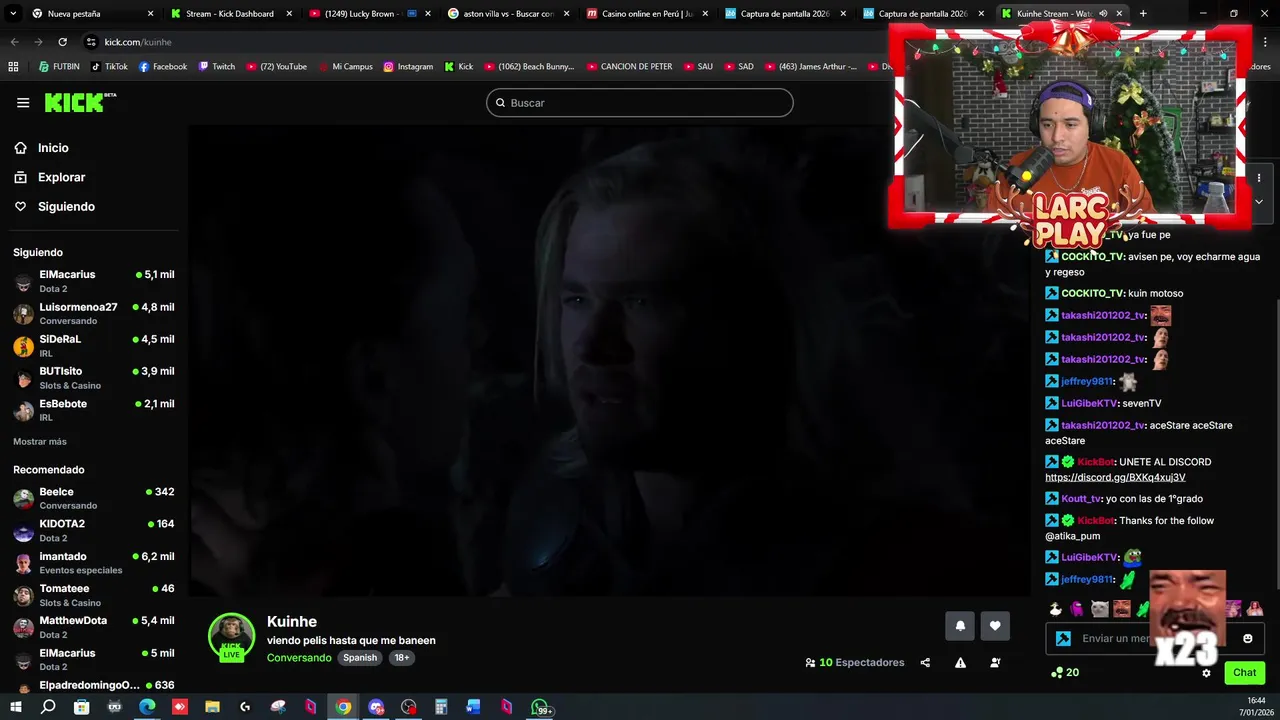Switch to Casino online en Perú tab

[646, 14]
